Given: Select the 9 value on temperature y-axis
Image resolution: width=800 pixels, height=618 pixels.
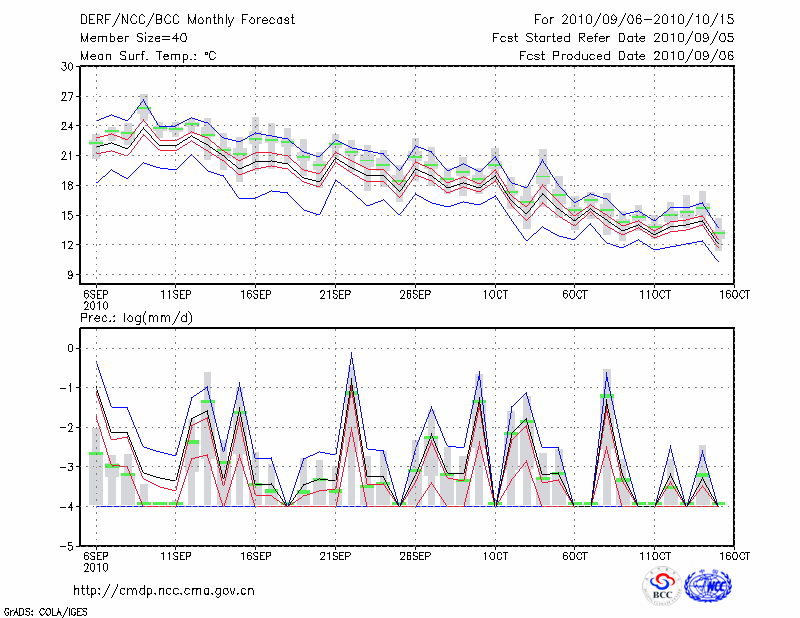Looking at the screenshot, I should coord(71,275).
